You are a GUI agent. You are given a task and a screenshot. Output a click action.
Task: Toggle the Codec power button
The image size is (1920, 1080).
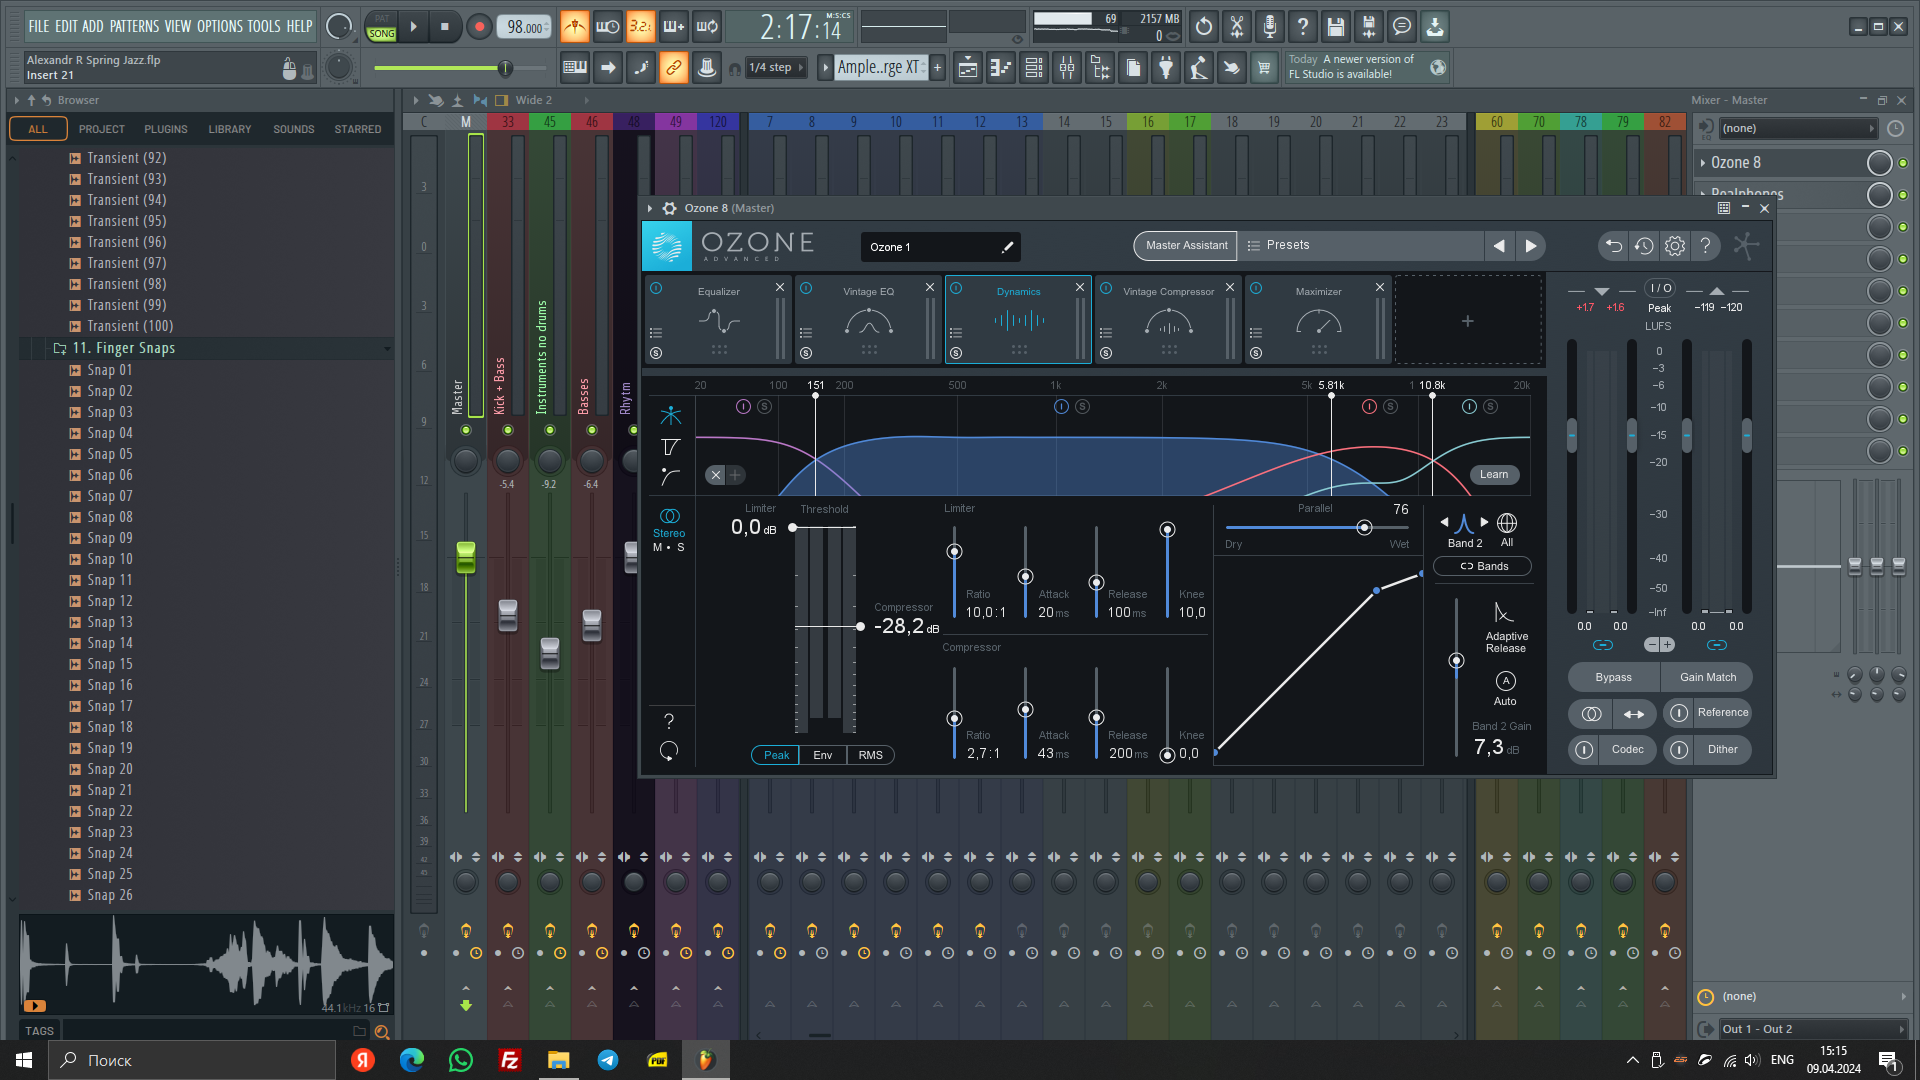1584,749
